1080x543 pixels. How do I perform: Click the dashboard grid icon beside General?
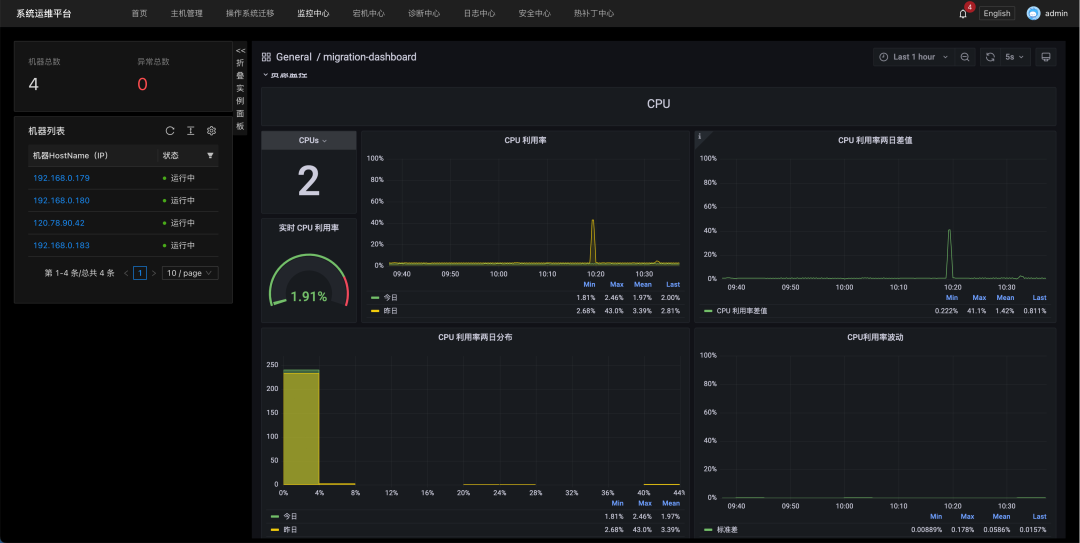pyautogui.click(x=267, y=57)
